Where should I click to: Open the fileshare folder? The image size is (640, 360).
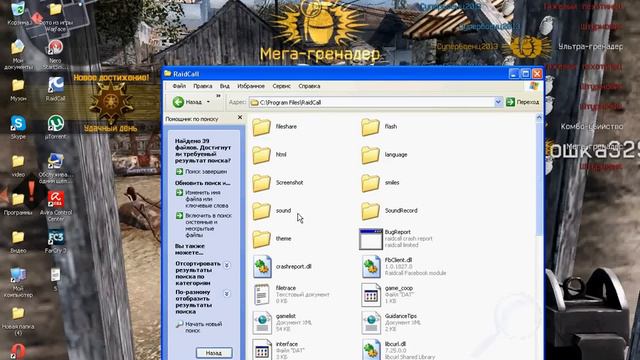[x=274, y=127]
